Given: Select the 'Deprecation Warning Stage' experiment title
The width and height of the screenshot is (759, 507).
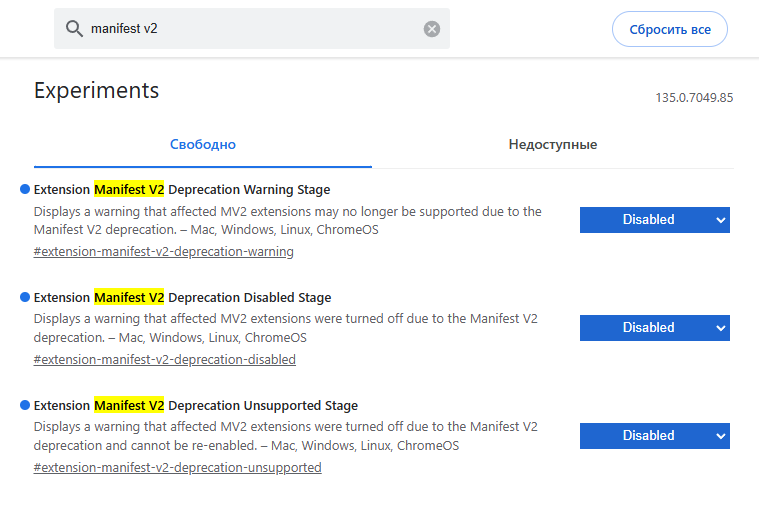Looking at the screenshot, I should pos(182,189).
